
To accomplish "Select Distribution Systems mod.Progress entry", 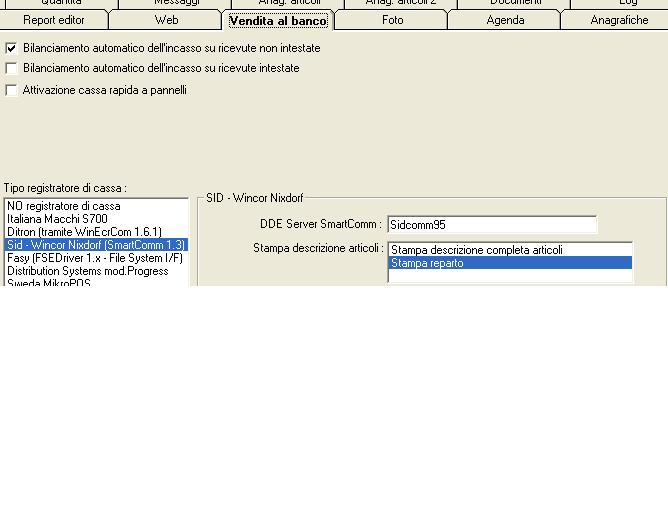I will (96, 271).
